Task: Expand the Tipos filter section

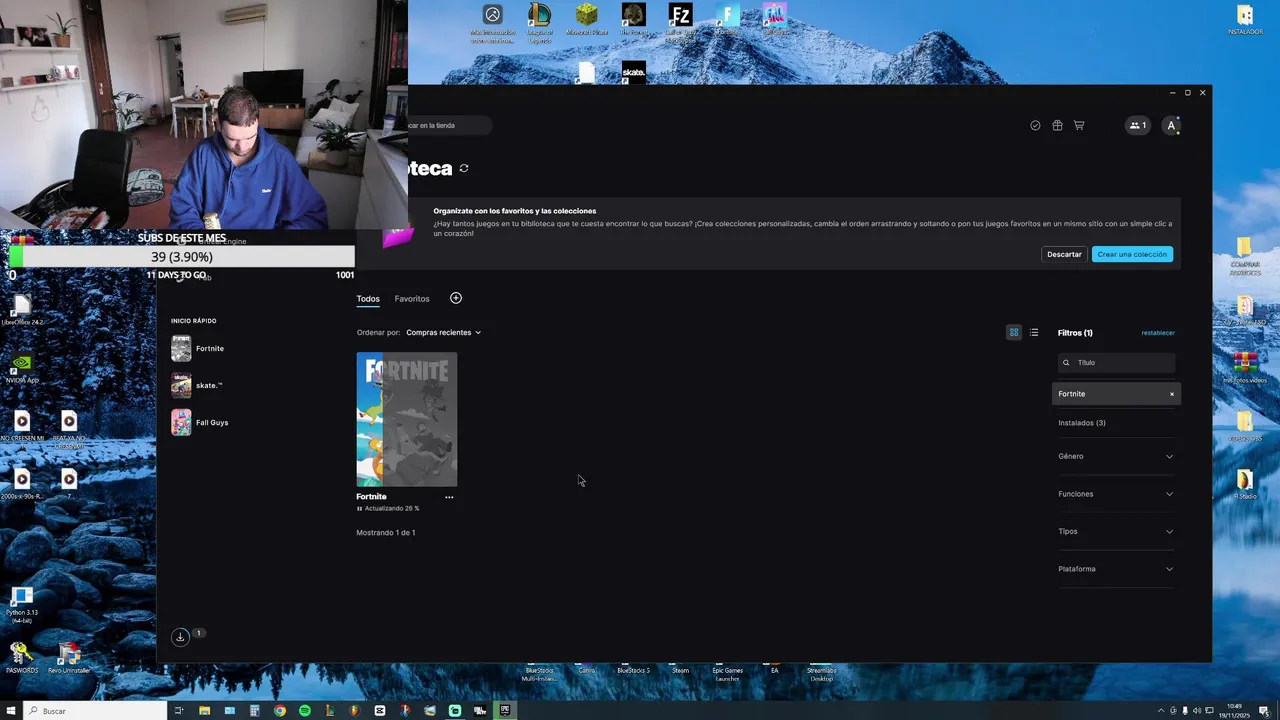Action: pos(1116,531)
